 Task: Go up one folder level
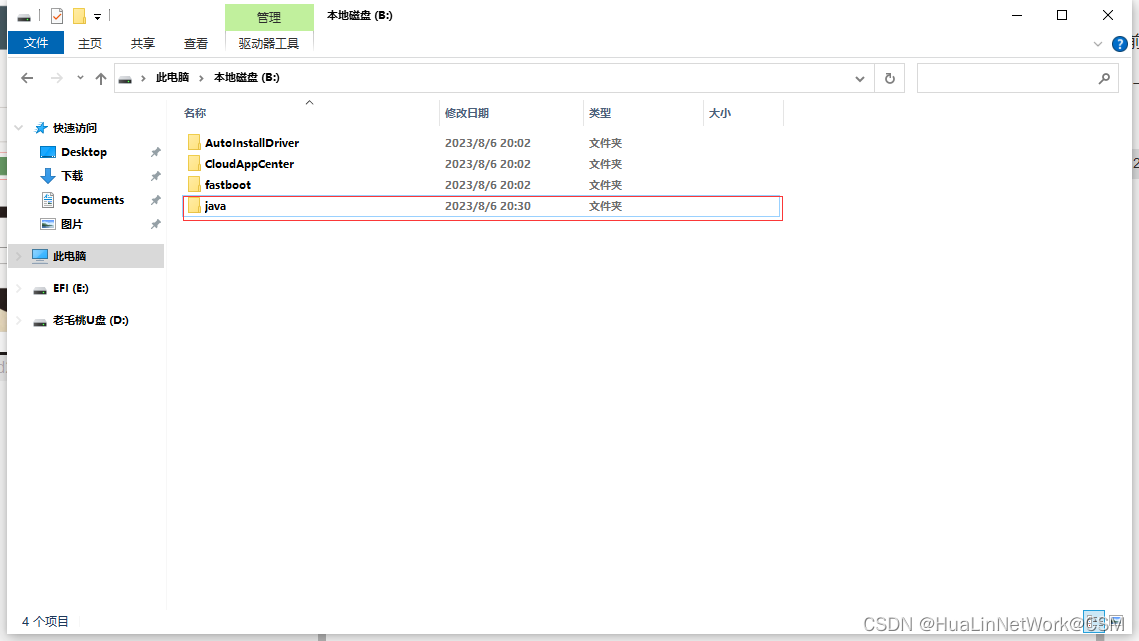pos(101,78)
